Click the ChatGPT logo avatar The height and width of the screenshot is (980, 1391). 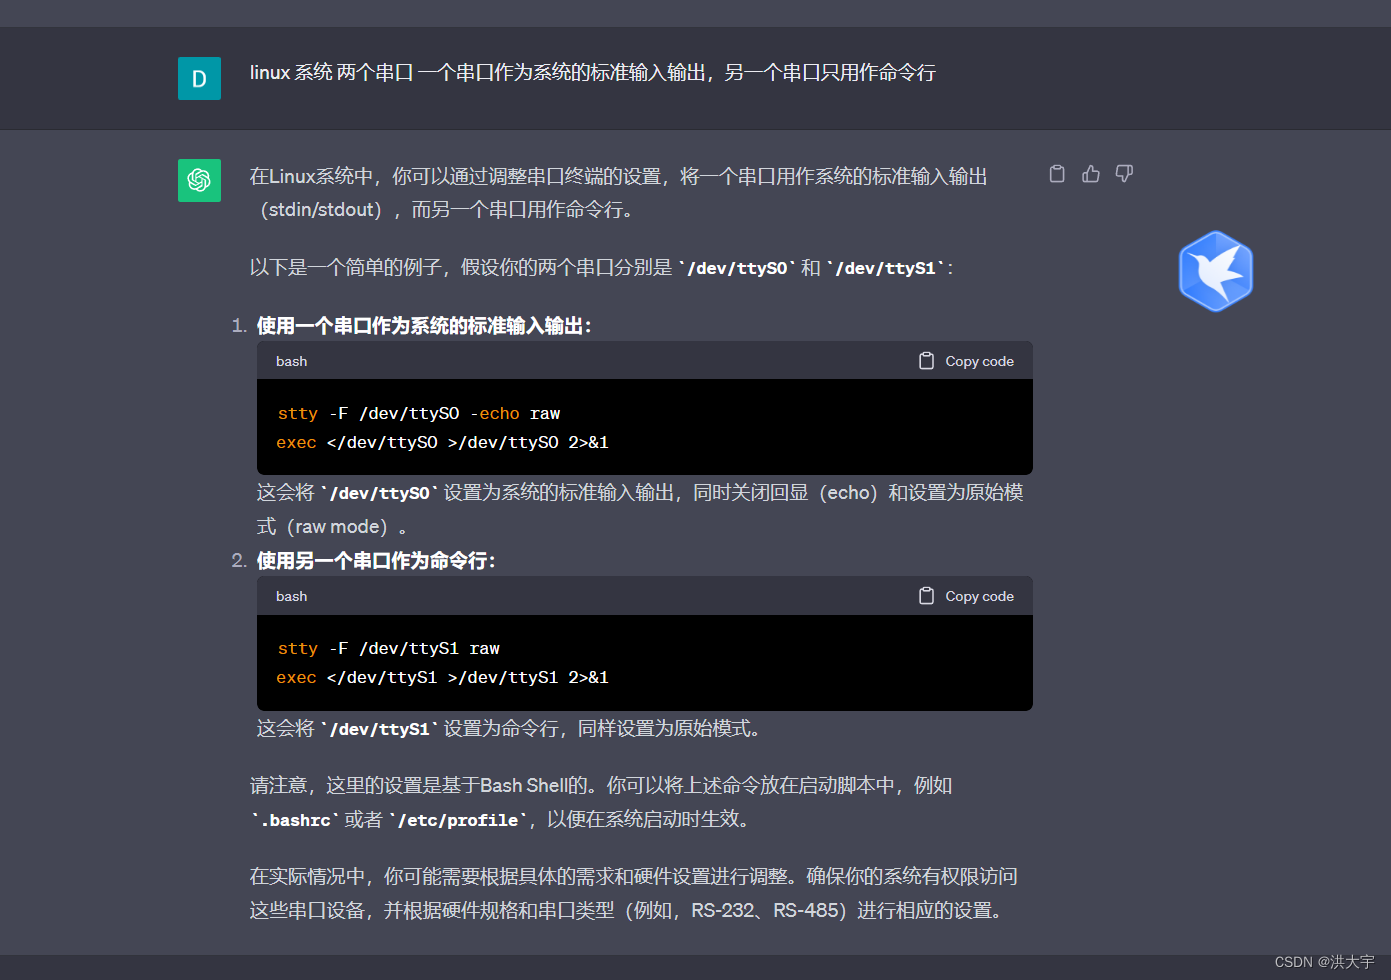pos(199,180)
